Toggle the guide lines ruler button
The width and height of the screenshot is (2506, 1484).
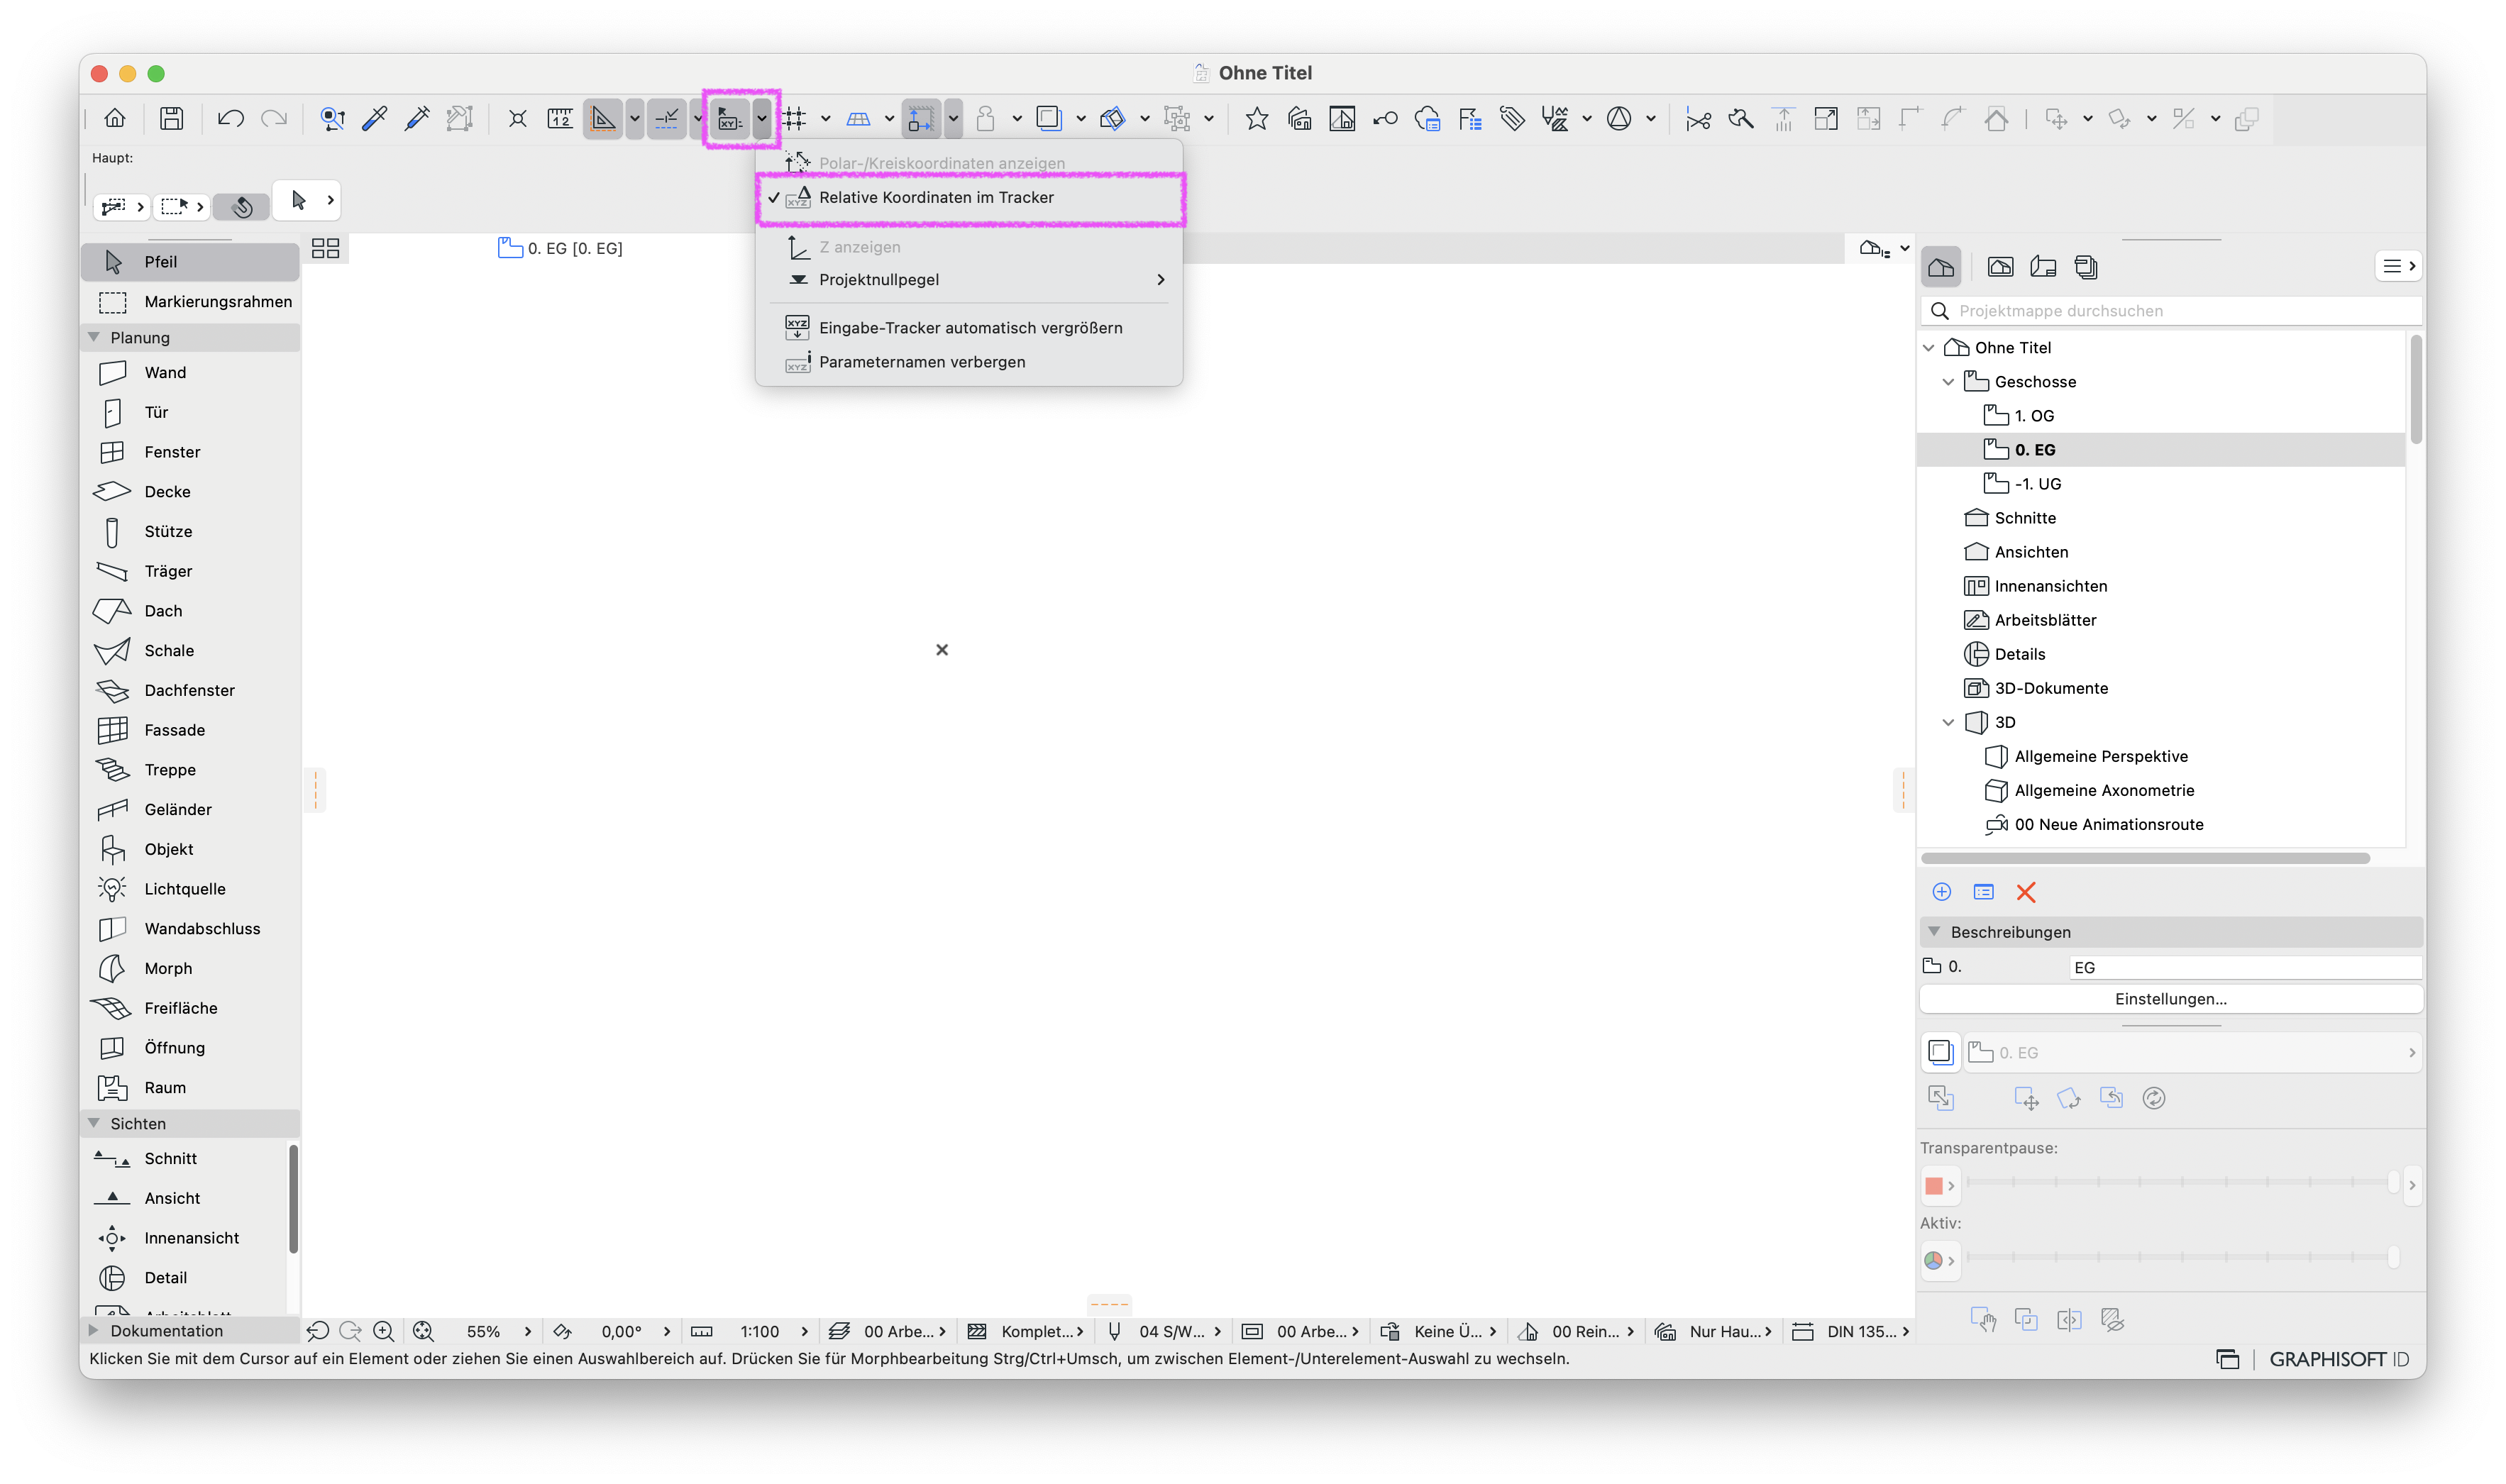[602, 119]
